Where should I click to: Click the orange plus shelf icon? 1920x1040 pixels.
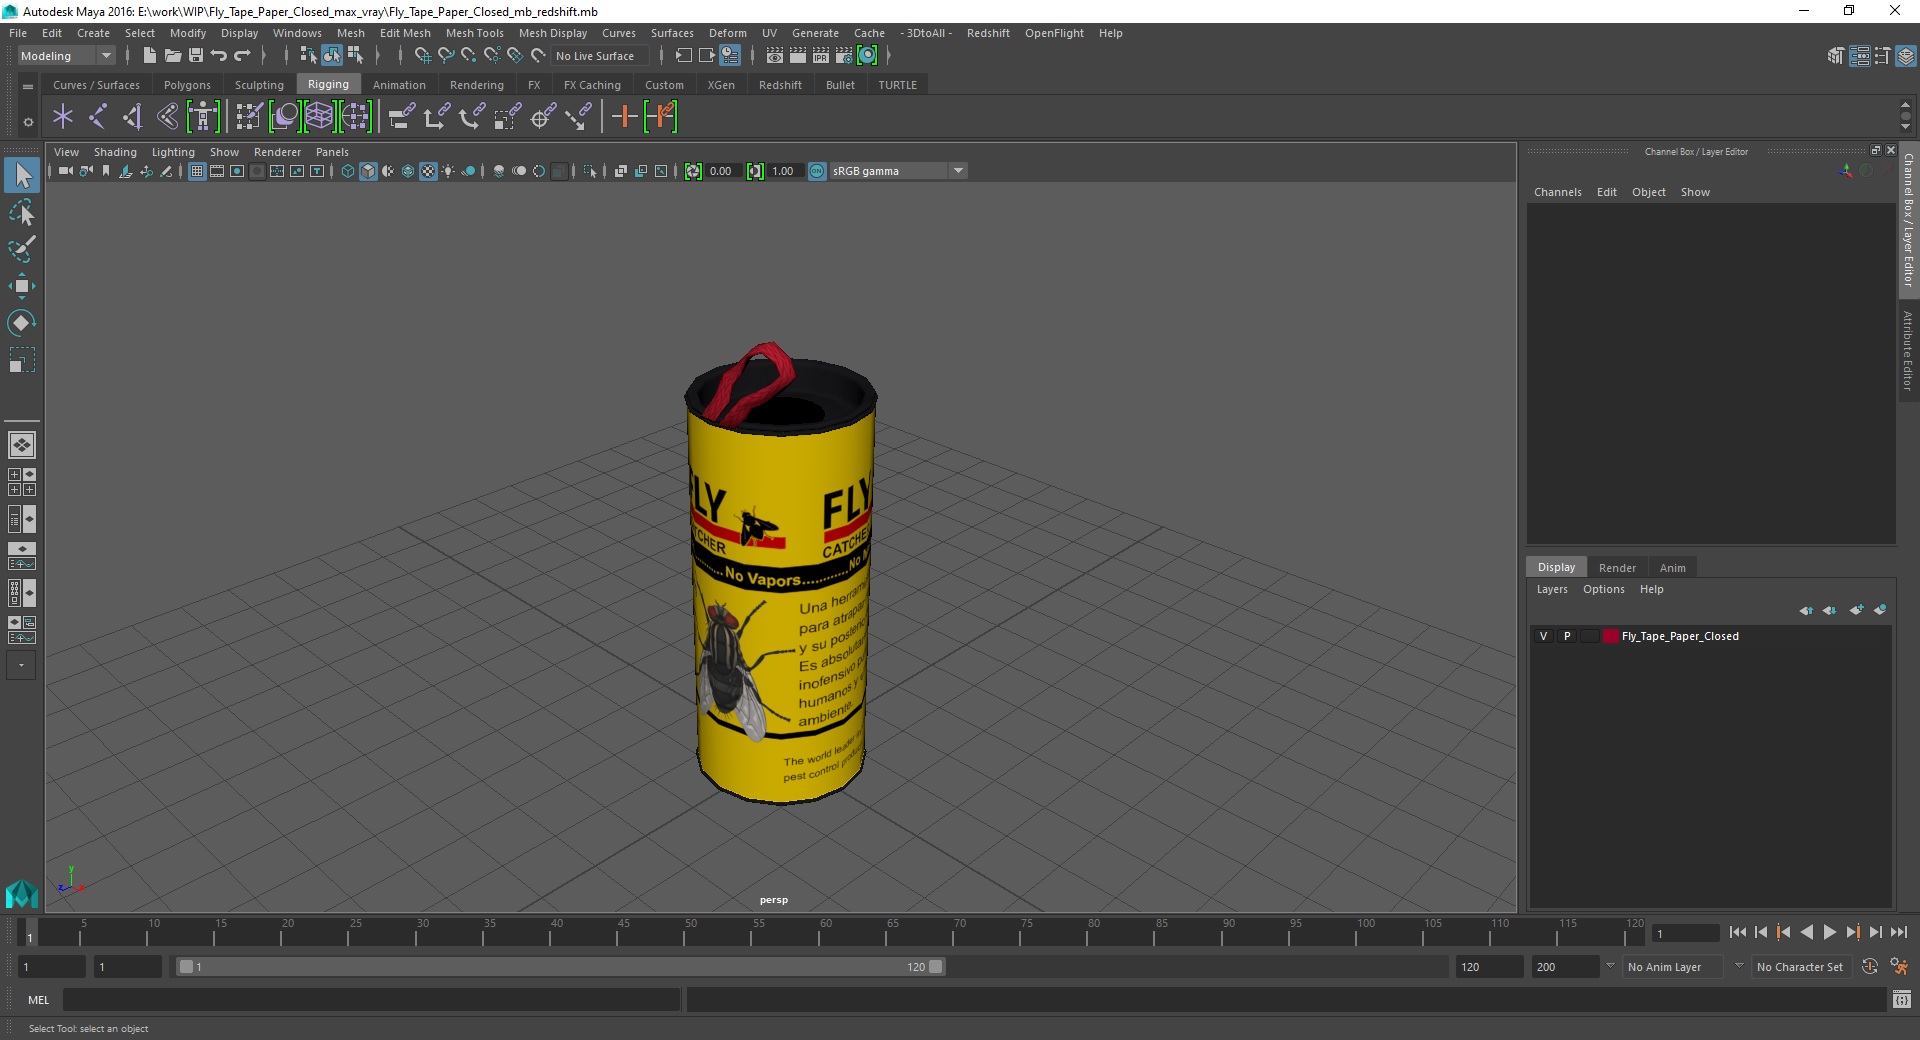point(624,117)
